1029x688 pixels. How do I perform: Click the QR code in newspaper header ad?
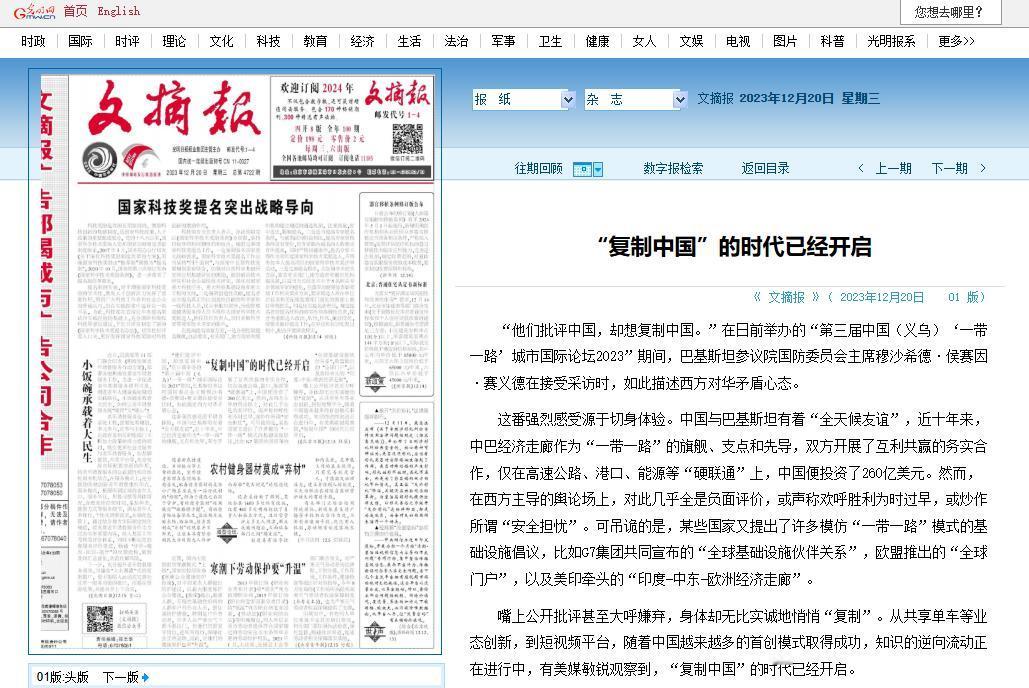tap(408, 139)
